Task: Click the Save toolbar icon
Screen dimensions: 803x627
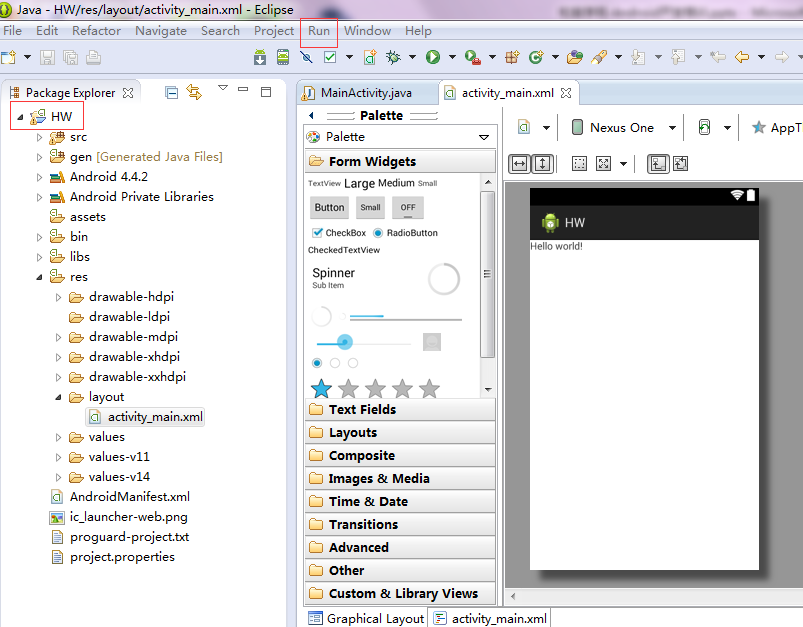Action: [47, 57]
